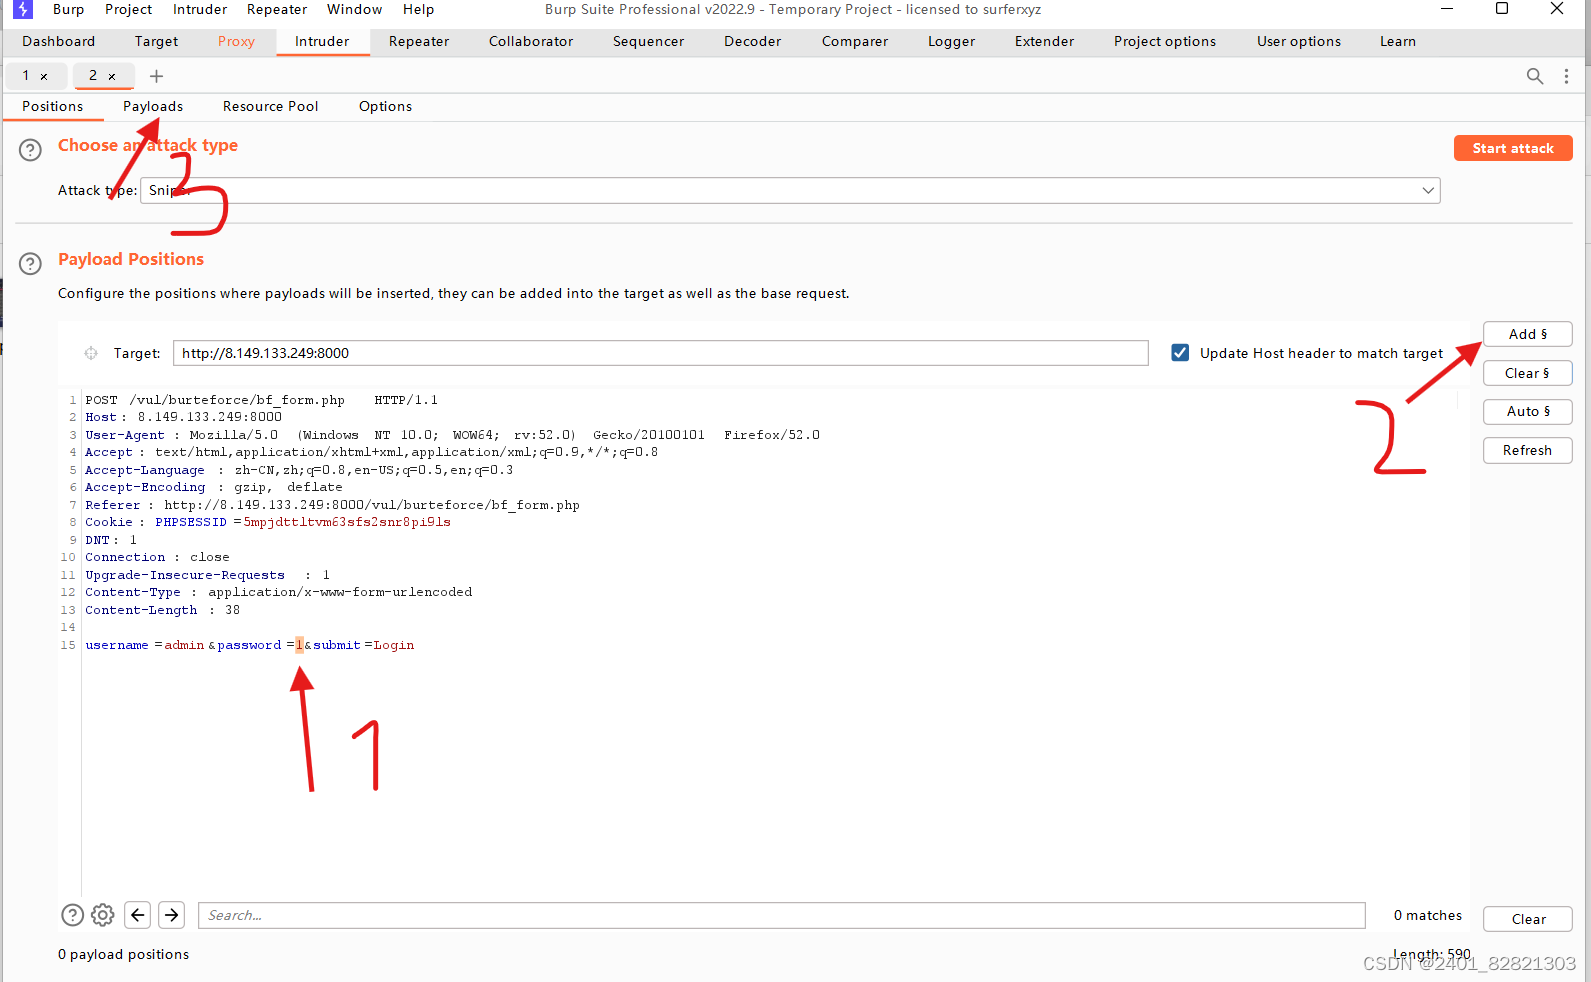Image resolution: width=1591 pixels, height=982 pixels.
Task: Click the password parameter value 1
Action: (299, 645)
